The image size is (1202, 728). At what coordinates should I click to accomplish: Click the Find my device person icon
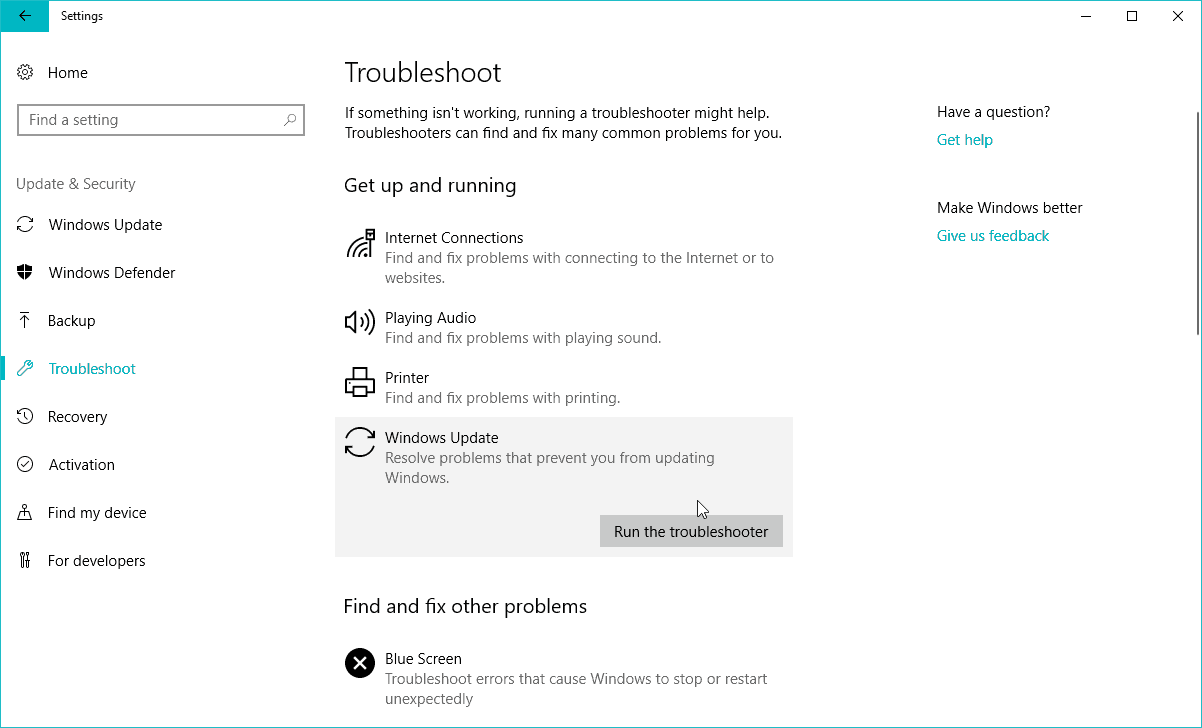(x=26, y=513)
